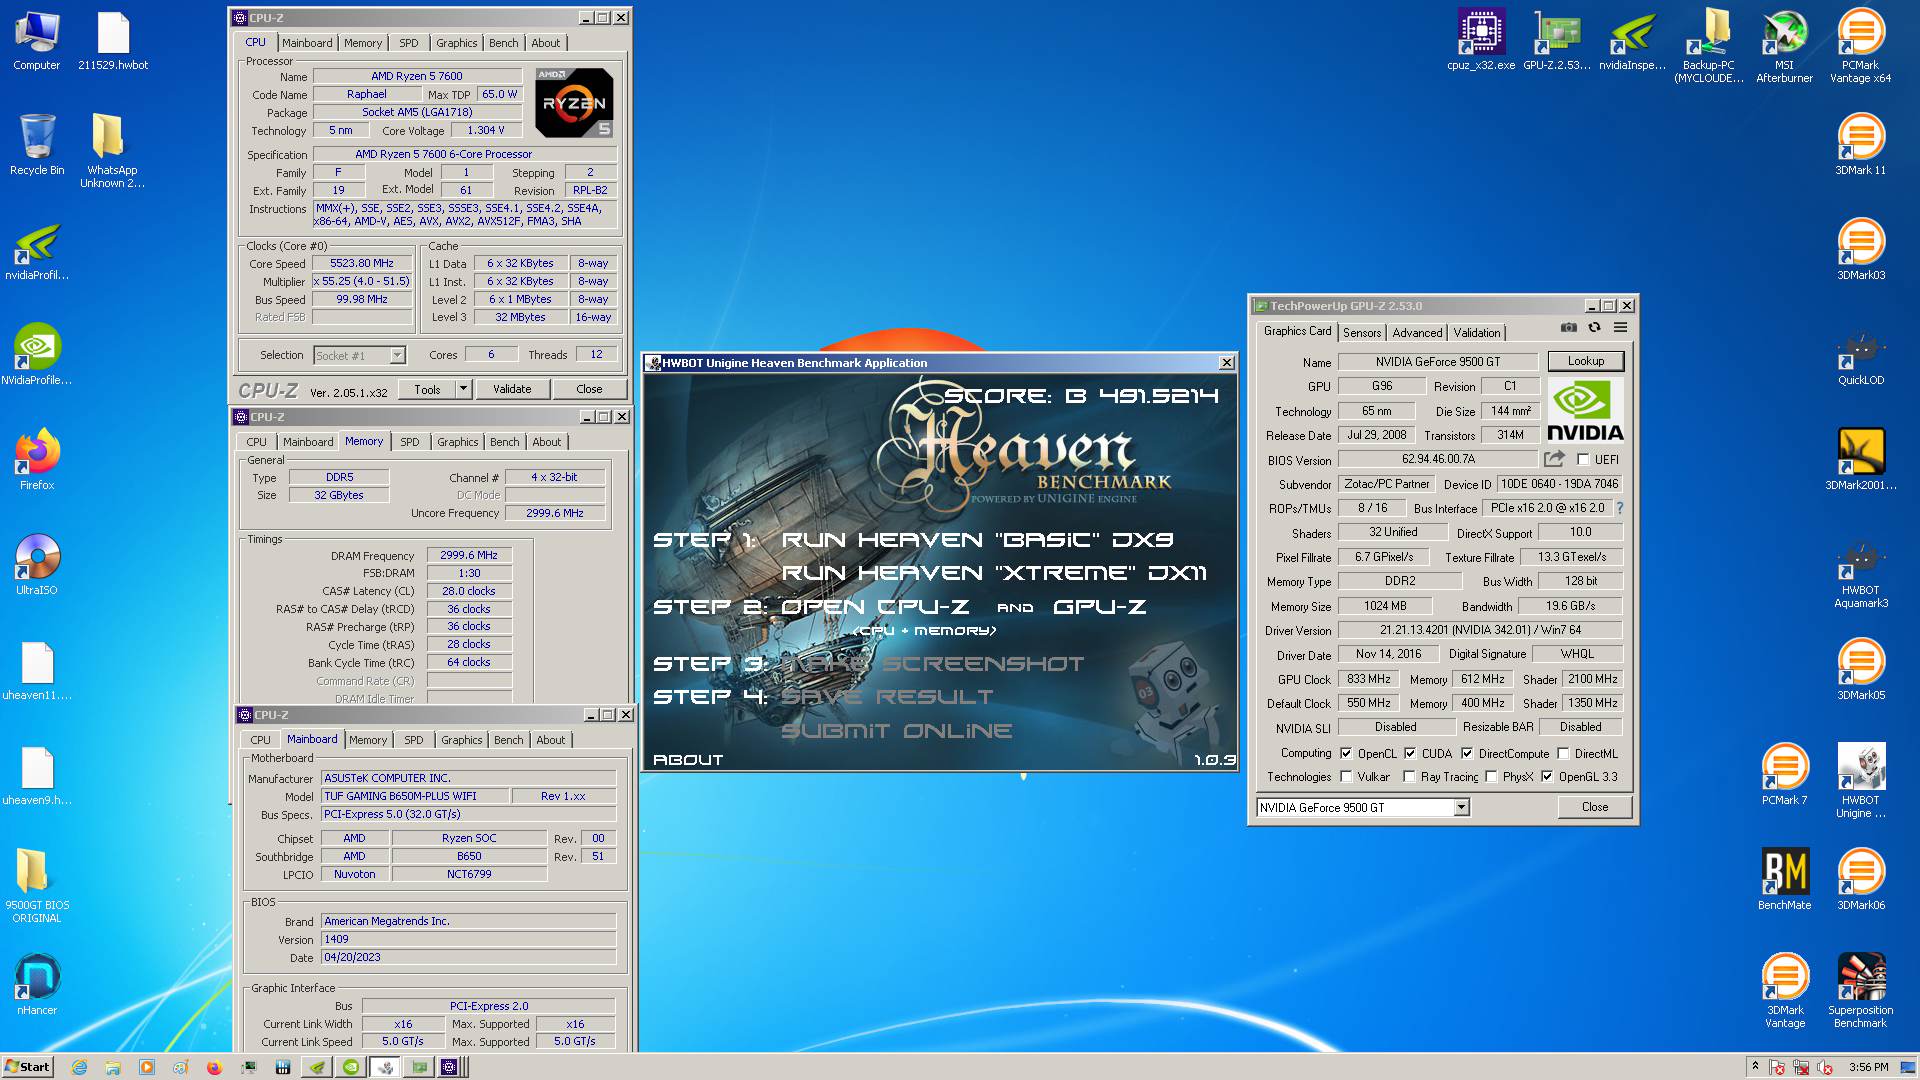Show hidden system tray icons
The width and height of the screenshot is (1920, 1080).
1755,1067
